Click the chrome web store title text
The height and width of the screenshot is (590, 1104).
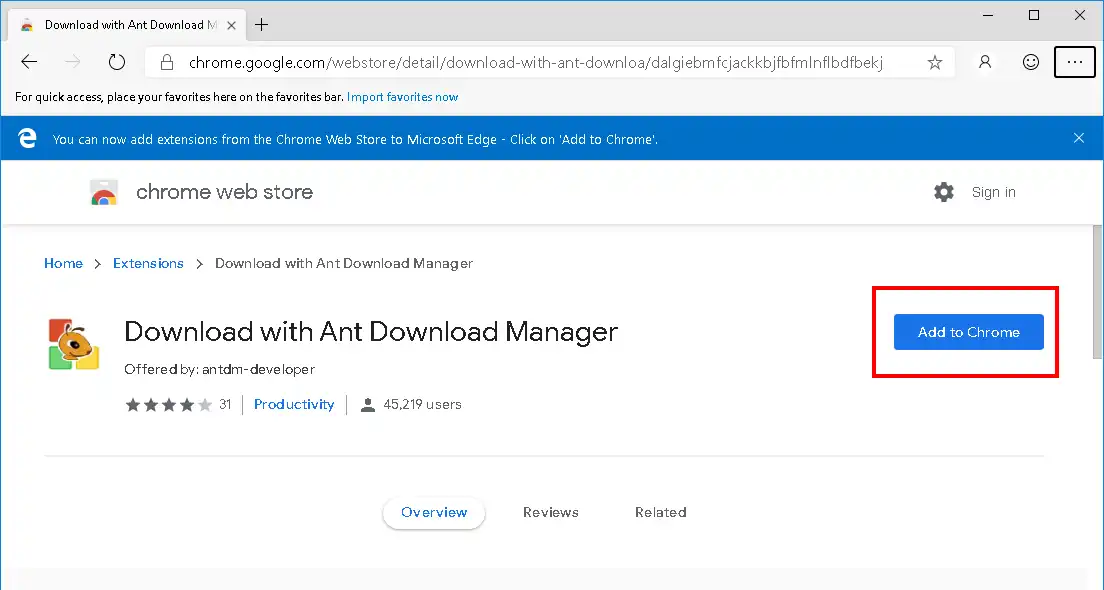tap(225, 192)
